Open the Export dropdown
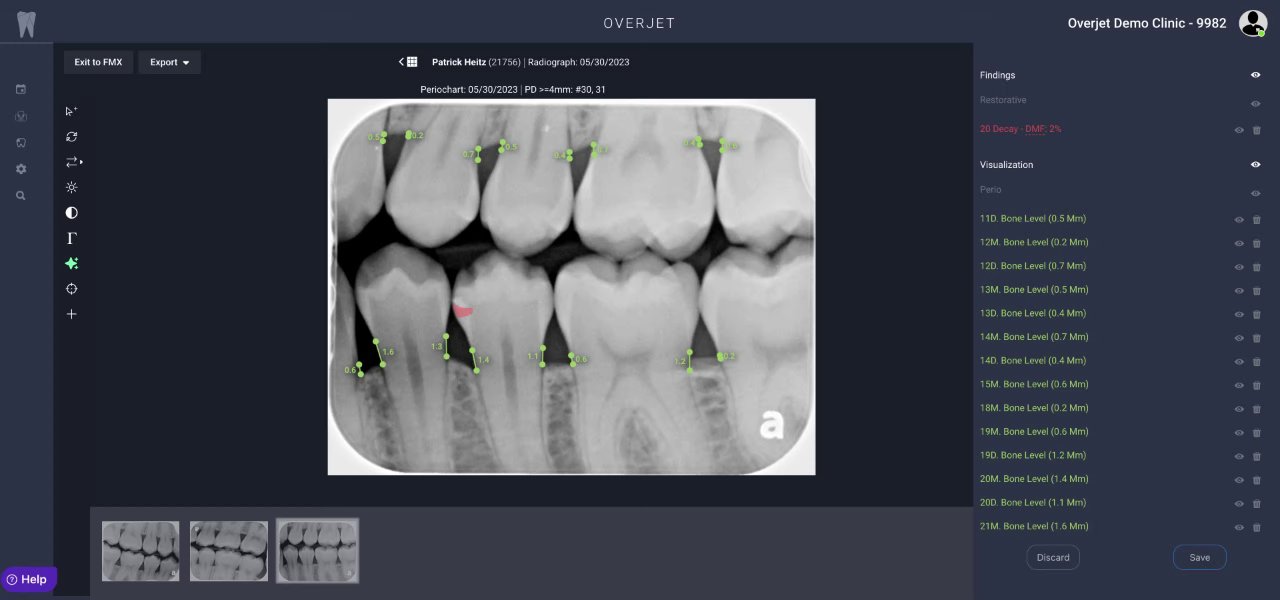 pyautogui.click(x=169, y=62)
